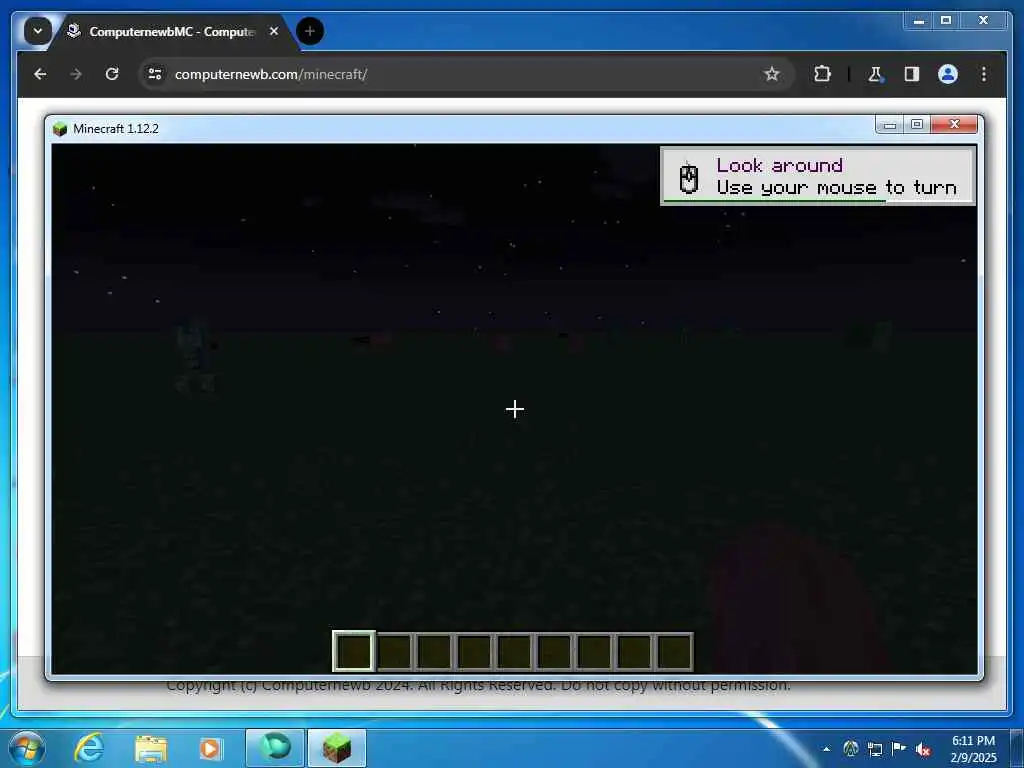
Task: Open site information icon in address bar
Action: 155,74
